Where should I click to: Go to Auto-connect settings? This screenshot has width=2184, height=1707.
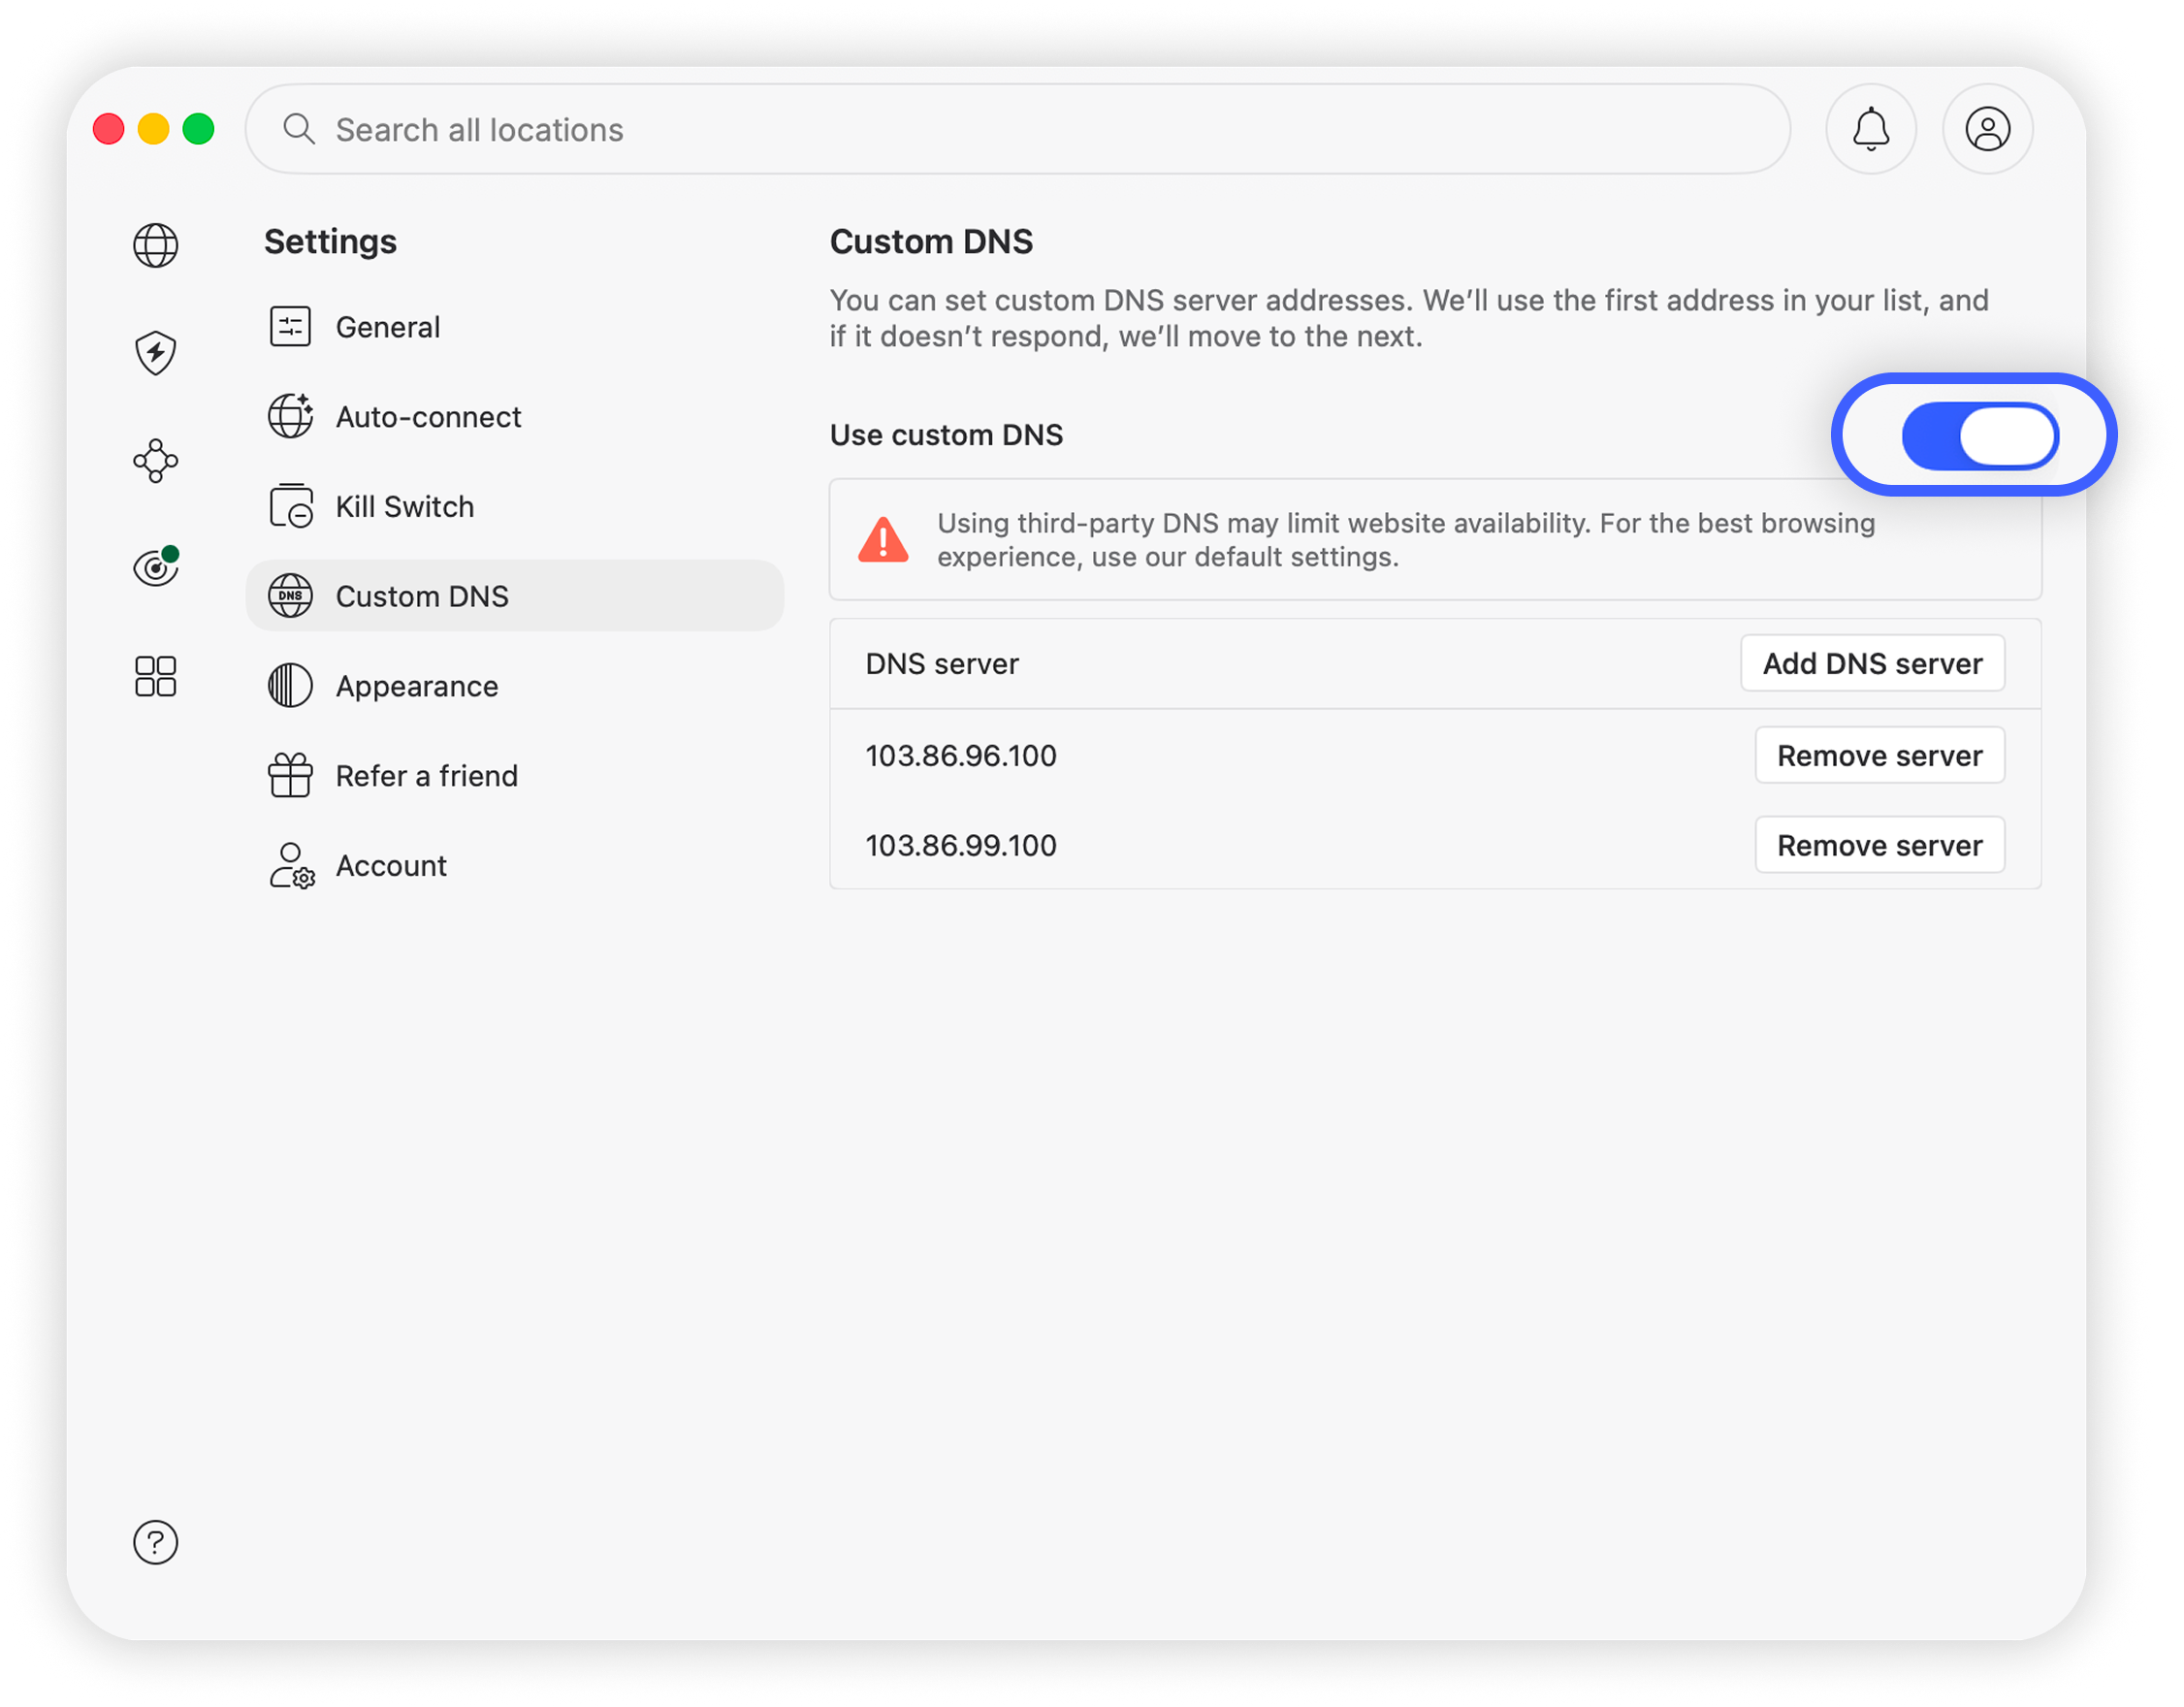point(515,417)
